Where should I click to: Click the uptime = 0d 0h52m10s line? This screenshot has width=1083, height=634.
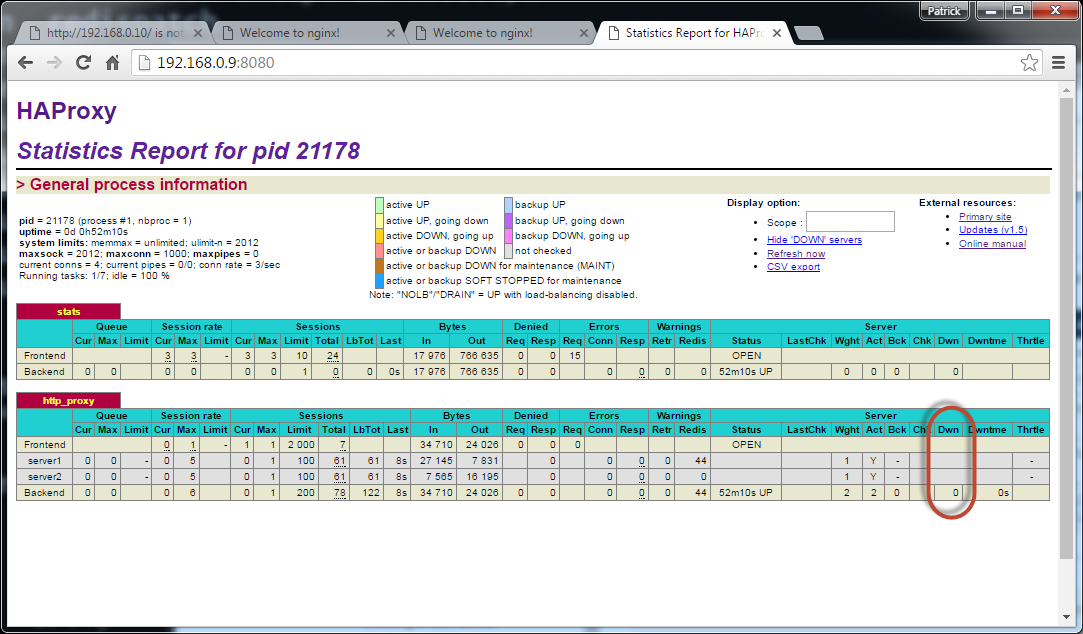[73, 231]
